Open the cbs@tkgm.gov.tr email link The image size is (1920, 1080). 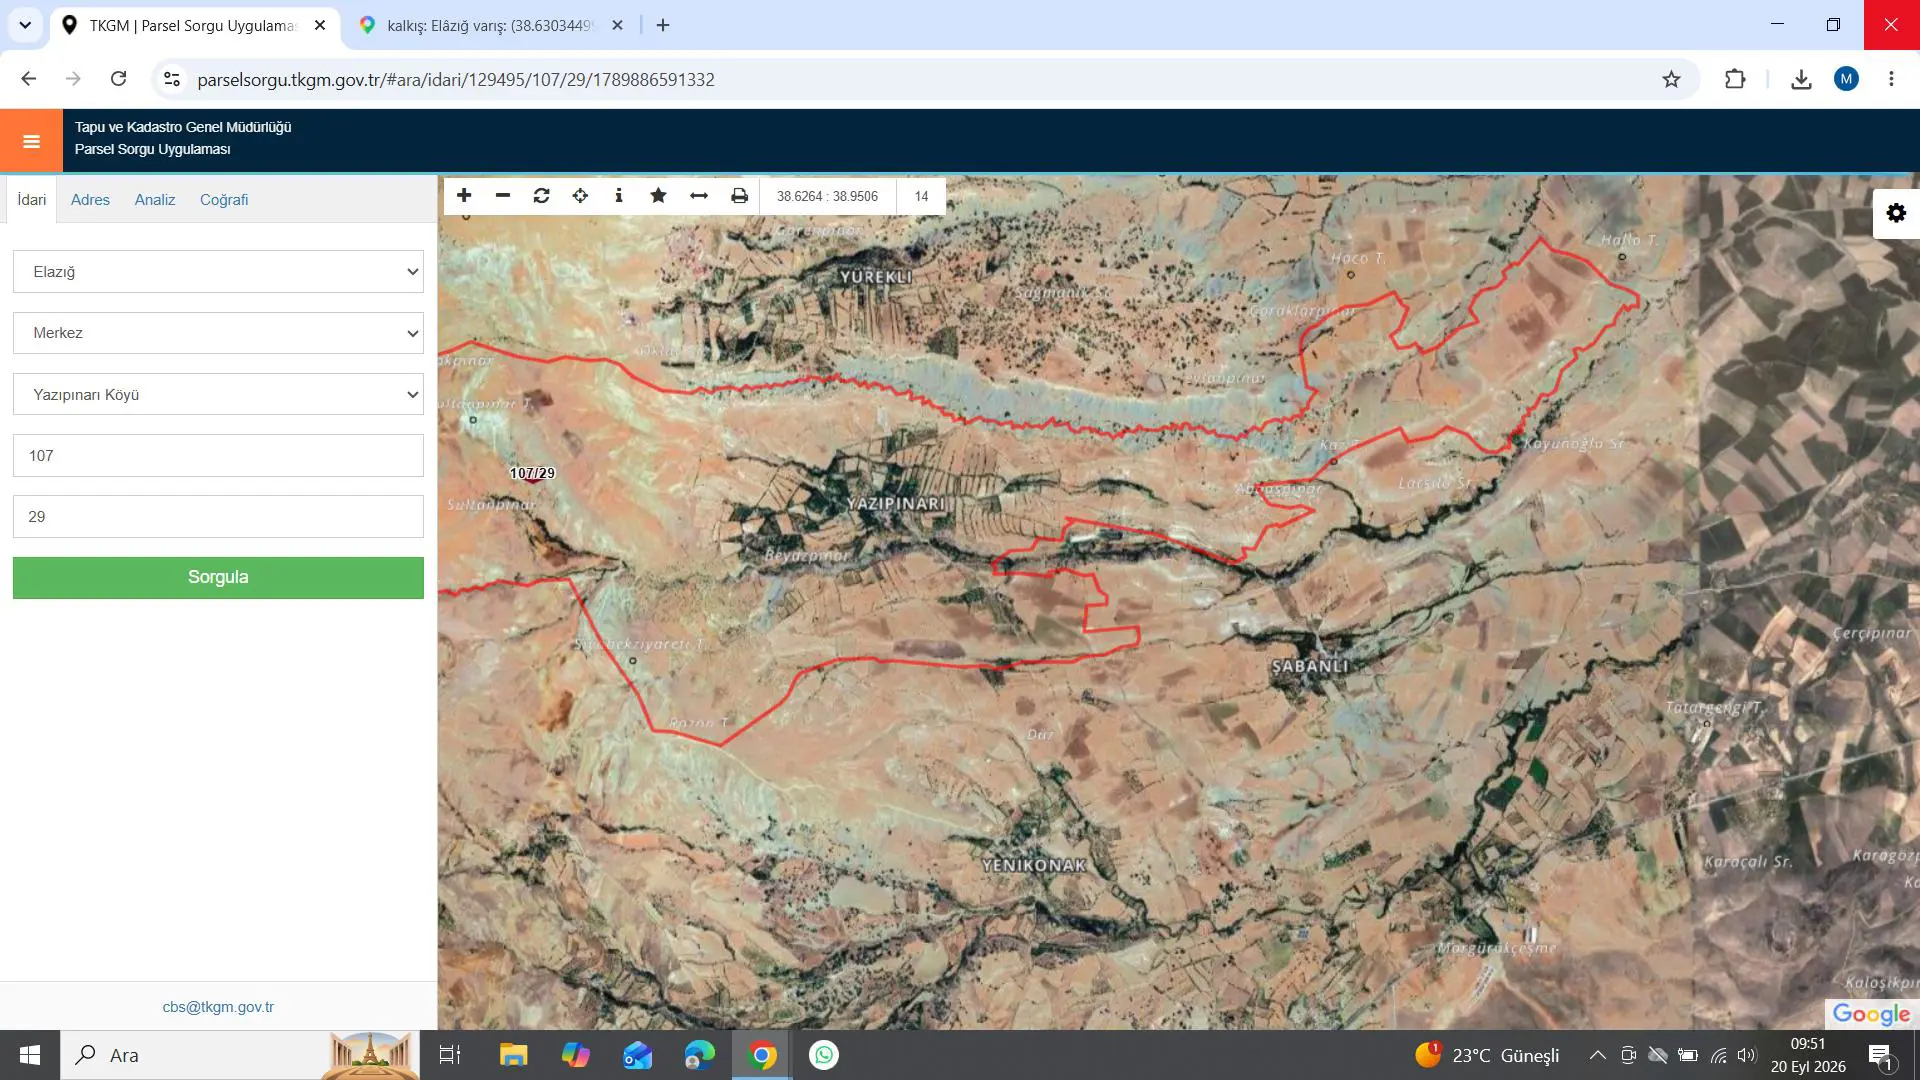pos(218,1007)
